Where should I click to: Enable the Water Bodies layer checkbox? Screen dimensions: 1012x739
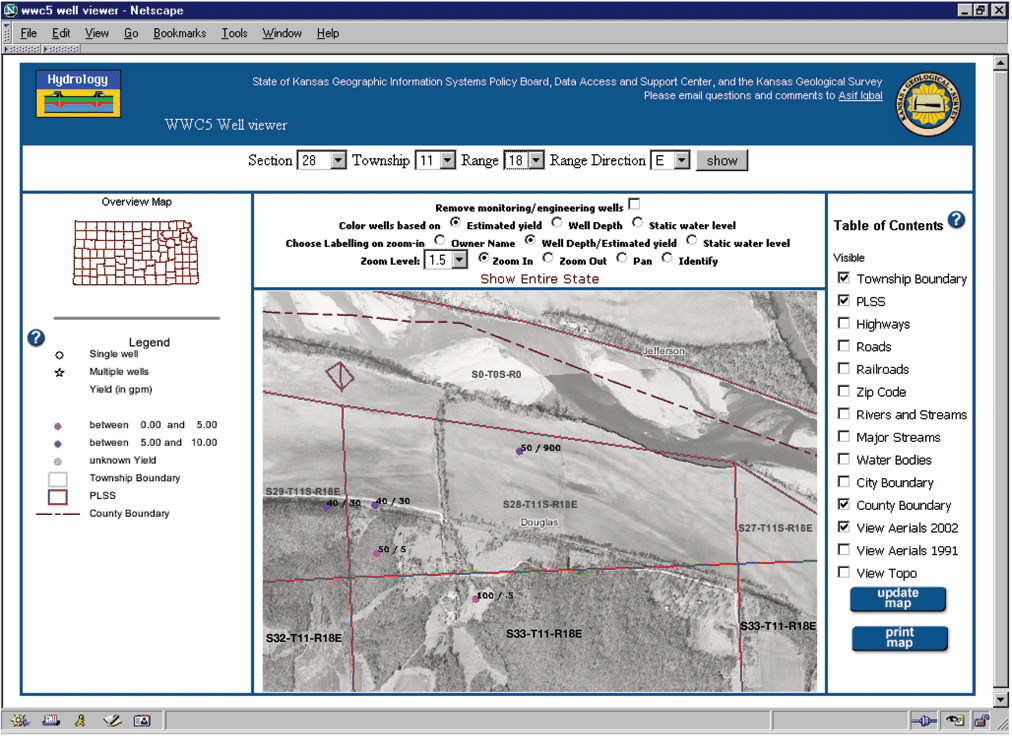point(844,458)
